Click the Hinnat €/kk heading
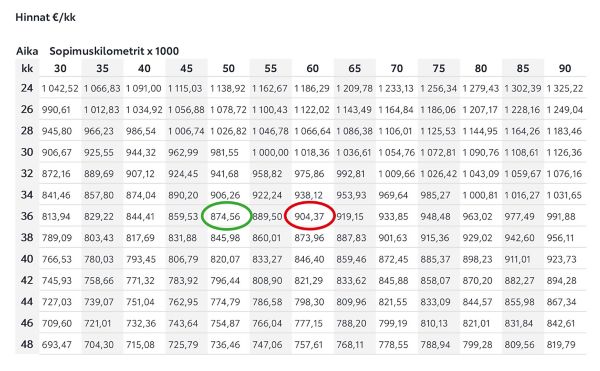The image size is (600, 371). coord(46,17)
